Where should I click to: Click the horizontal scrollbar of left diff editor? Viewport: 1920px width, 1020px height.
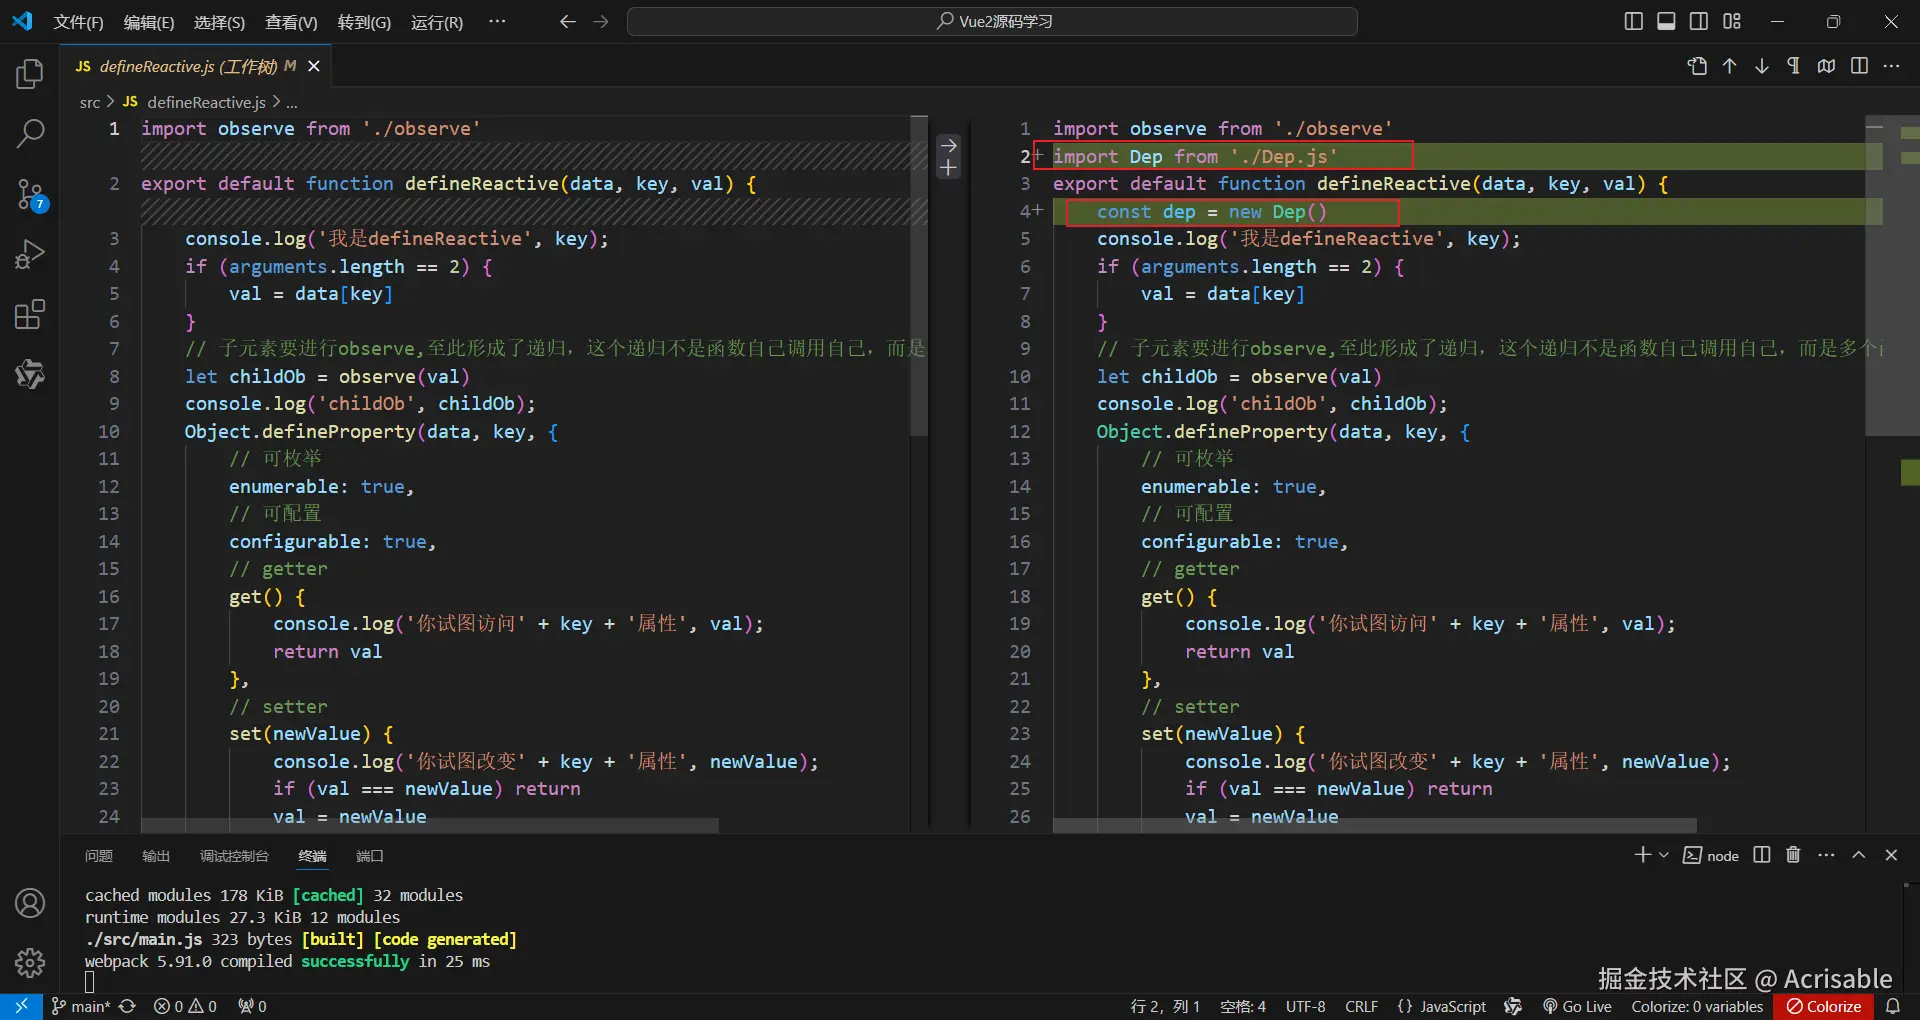[x=430, y=825]
